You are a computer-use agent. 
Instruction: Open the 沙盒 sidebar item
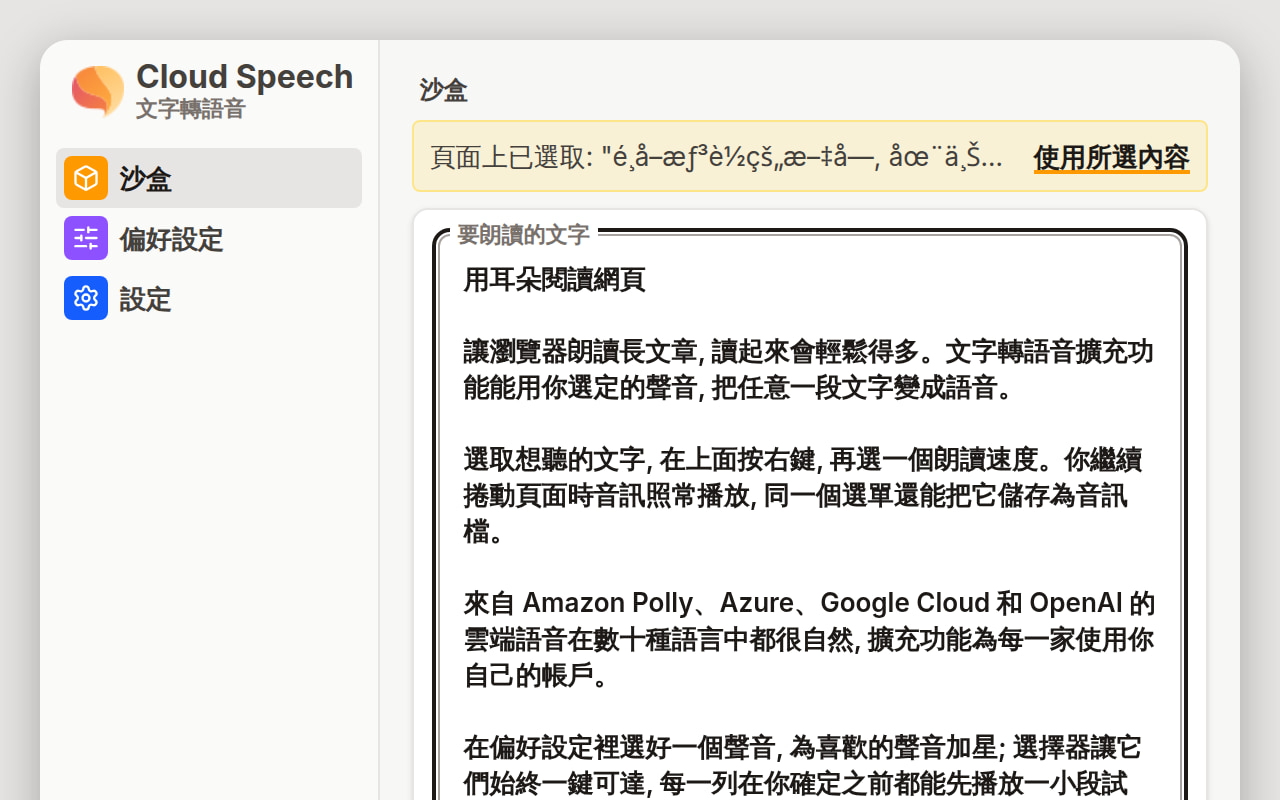coord(209,178)
